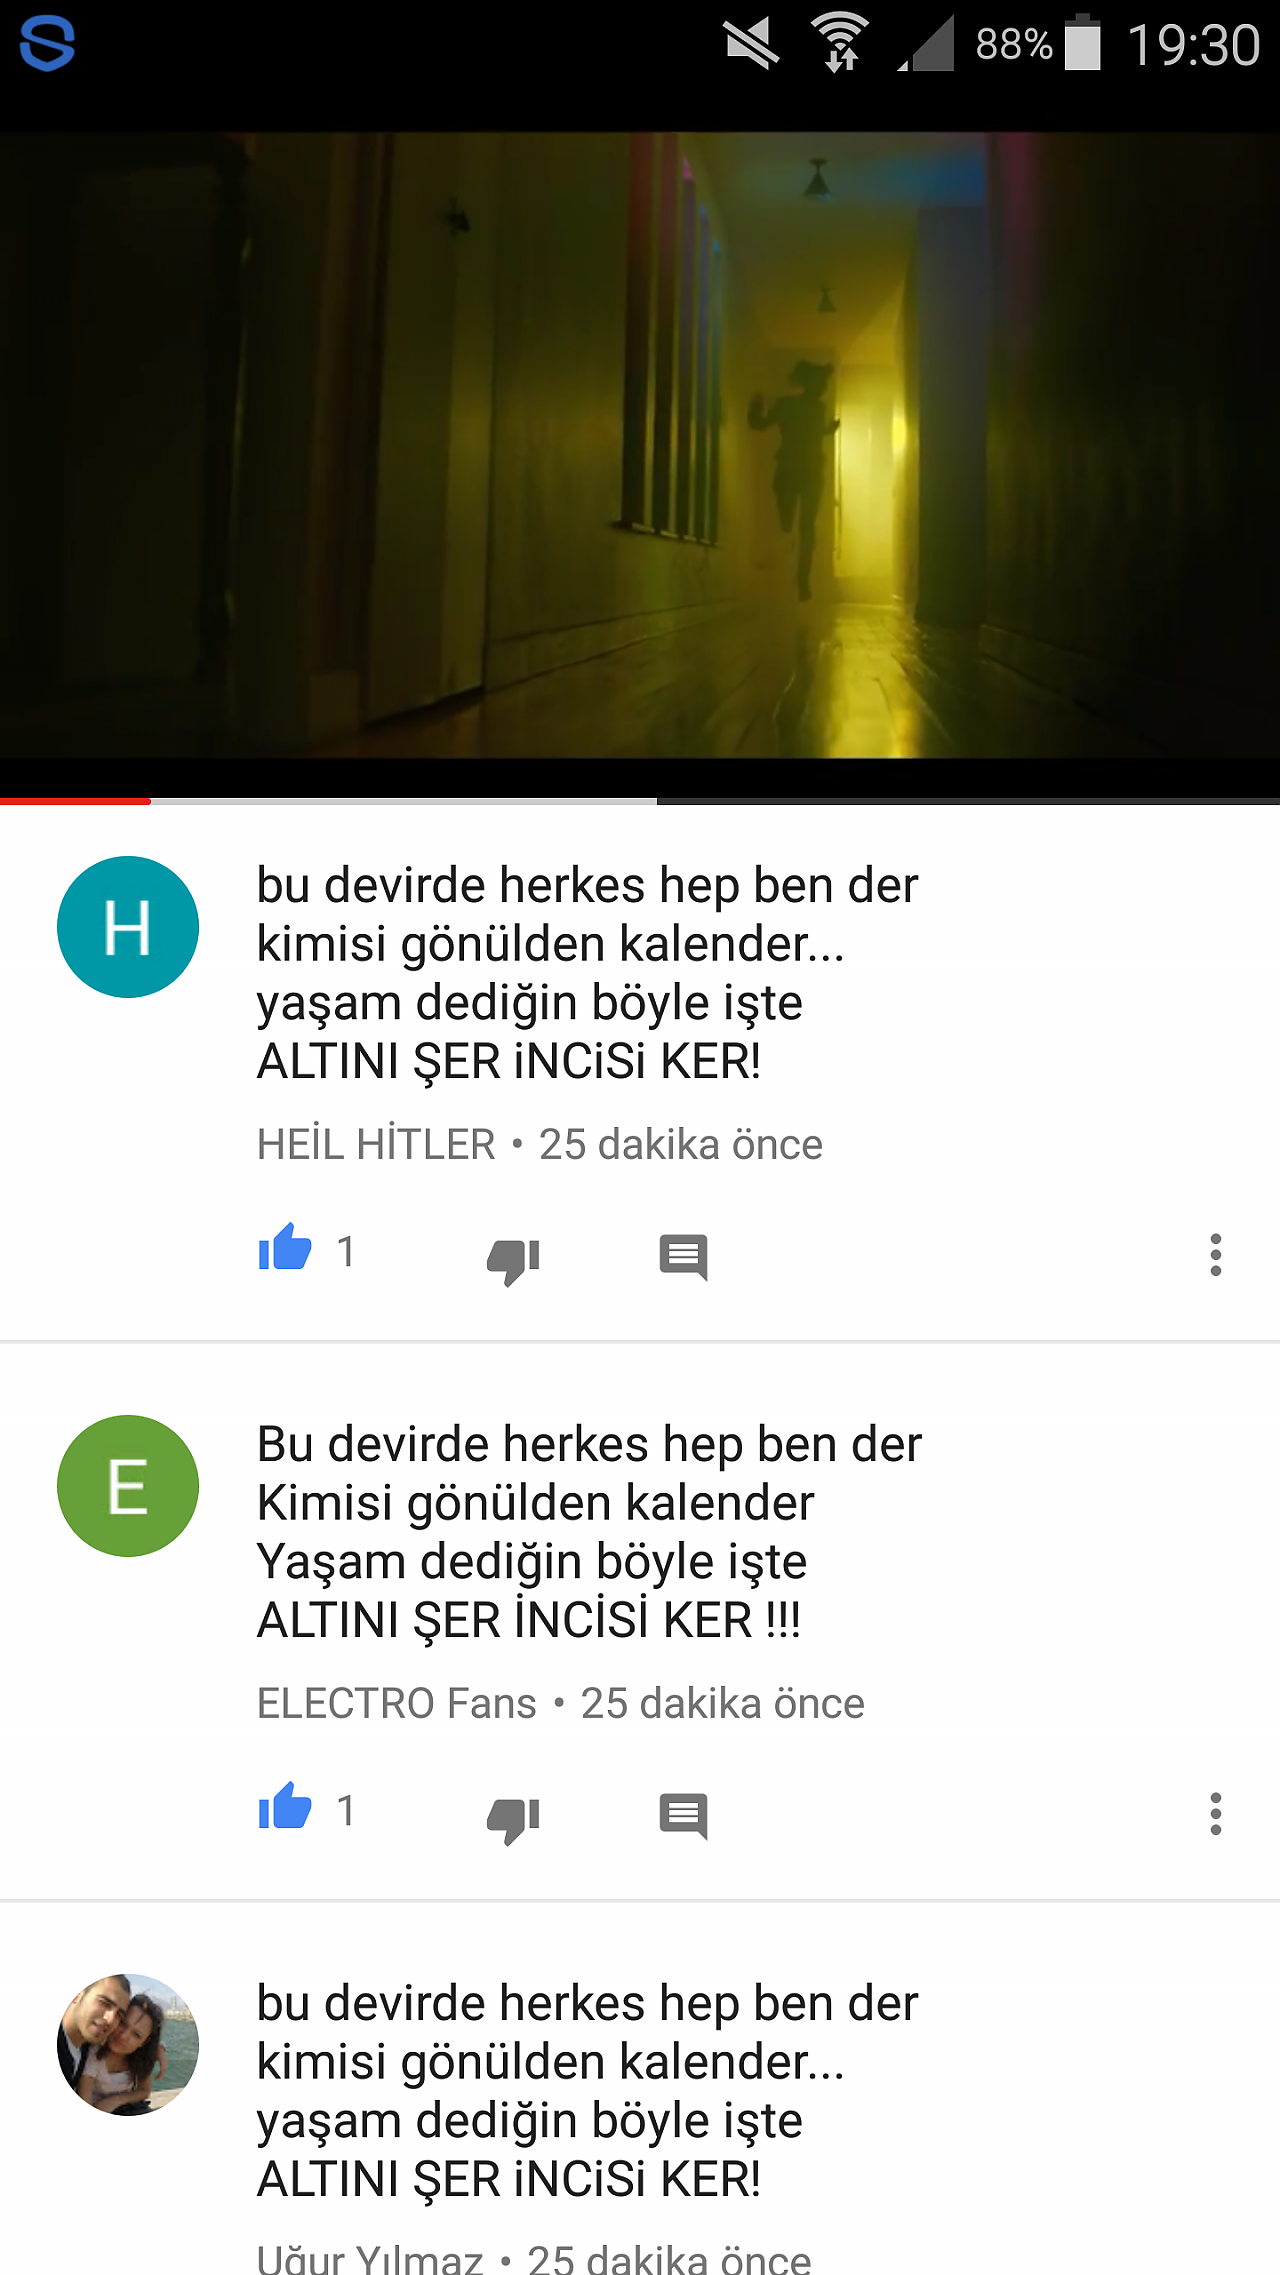Tap the battery status icon

[x=1082, y=44]
